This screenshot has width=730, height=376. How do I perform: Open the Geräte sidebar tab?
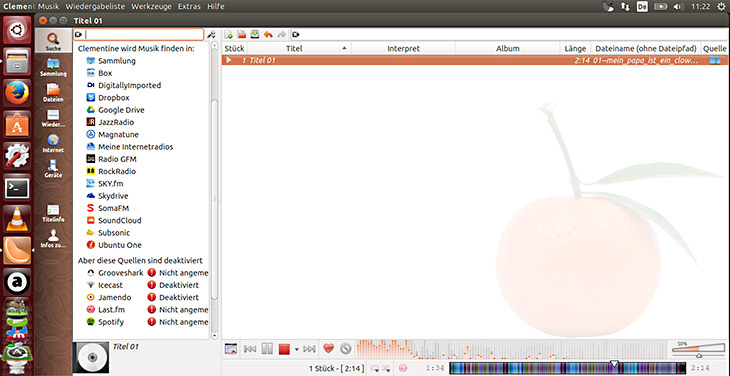point(53,168)
